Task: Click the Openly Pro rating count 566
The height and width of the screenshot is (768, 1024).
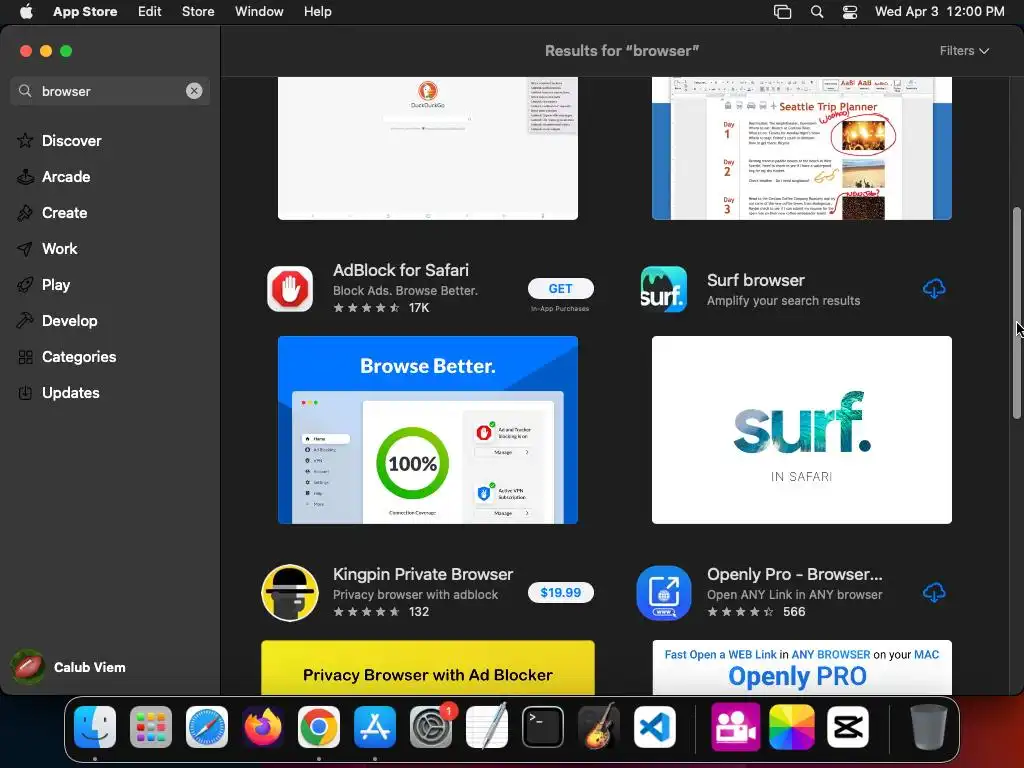Action: pyautogui.click(x=794, y=612)
